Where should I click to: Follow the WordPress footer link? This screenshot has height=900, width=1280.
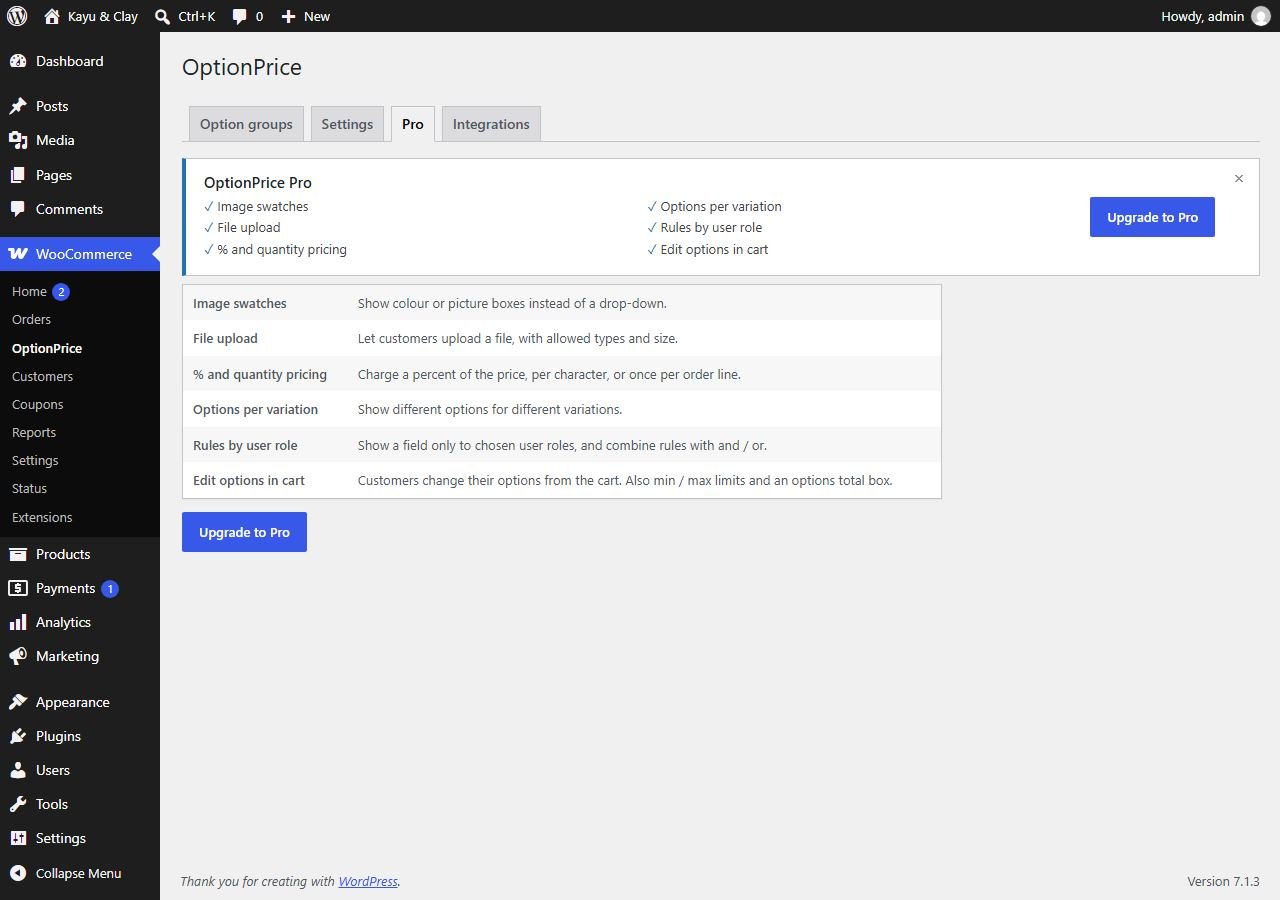(368, 881)
